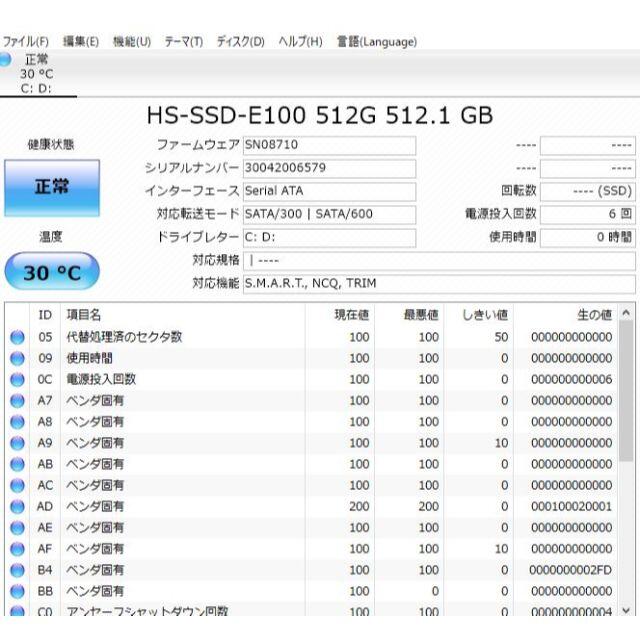The image size is (640, 640).
Task: Click the status orb for ID AE row
Action: pos(17,528)
